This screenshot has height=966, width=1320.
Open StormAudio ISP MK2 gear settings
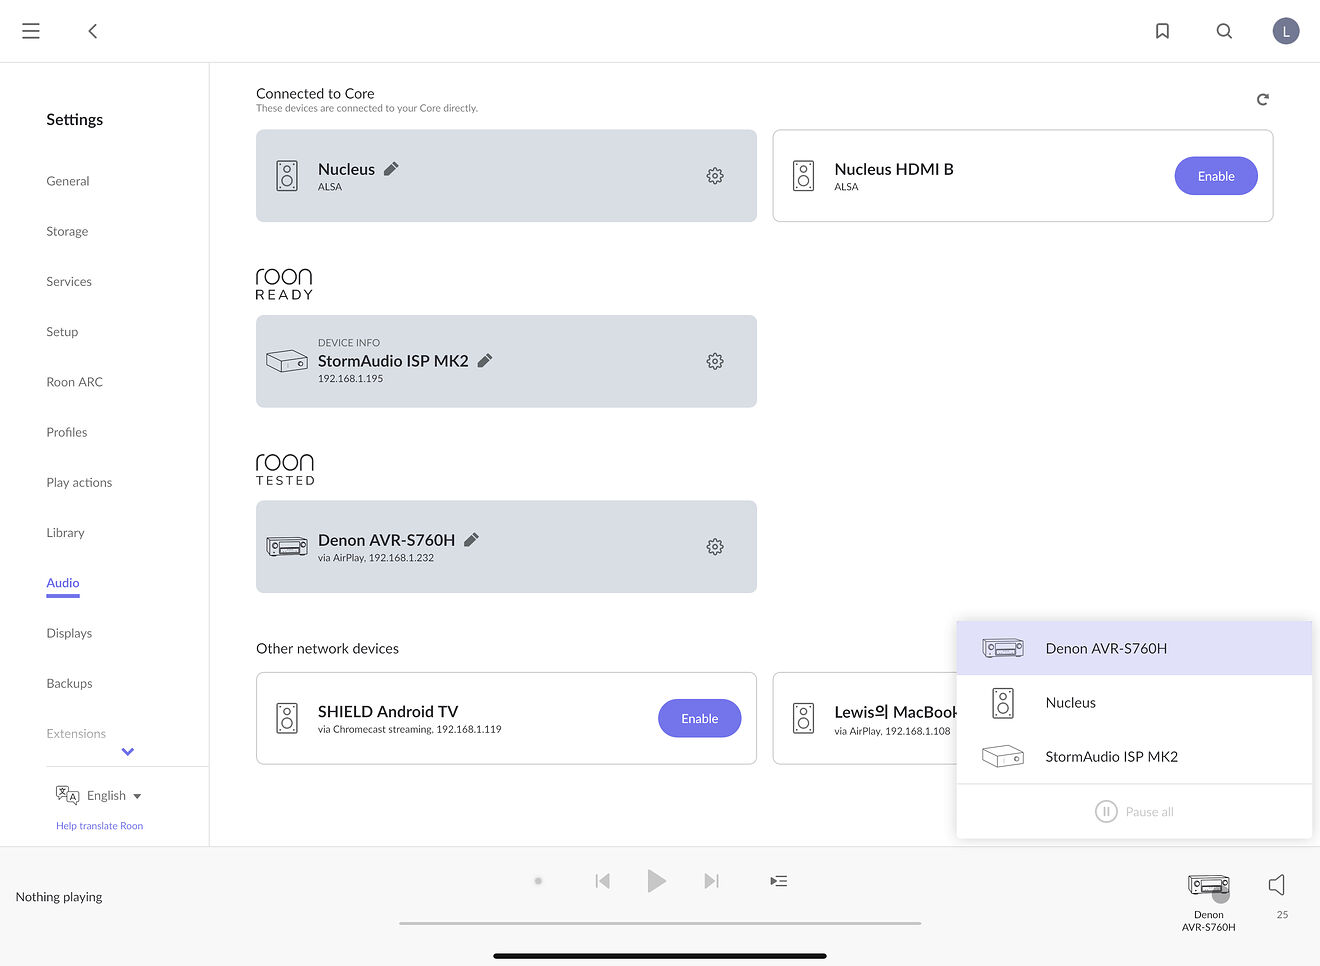[715, 361]
